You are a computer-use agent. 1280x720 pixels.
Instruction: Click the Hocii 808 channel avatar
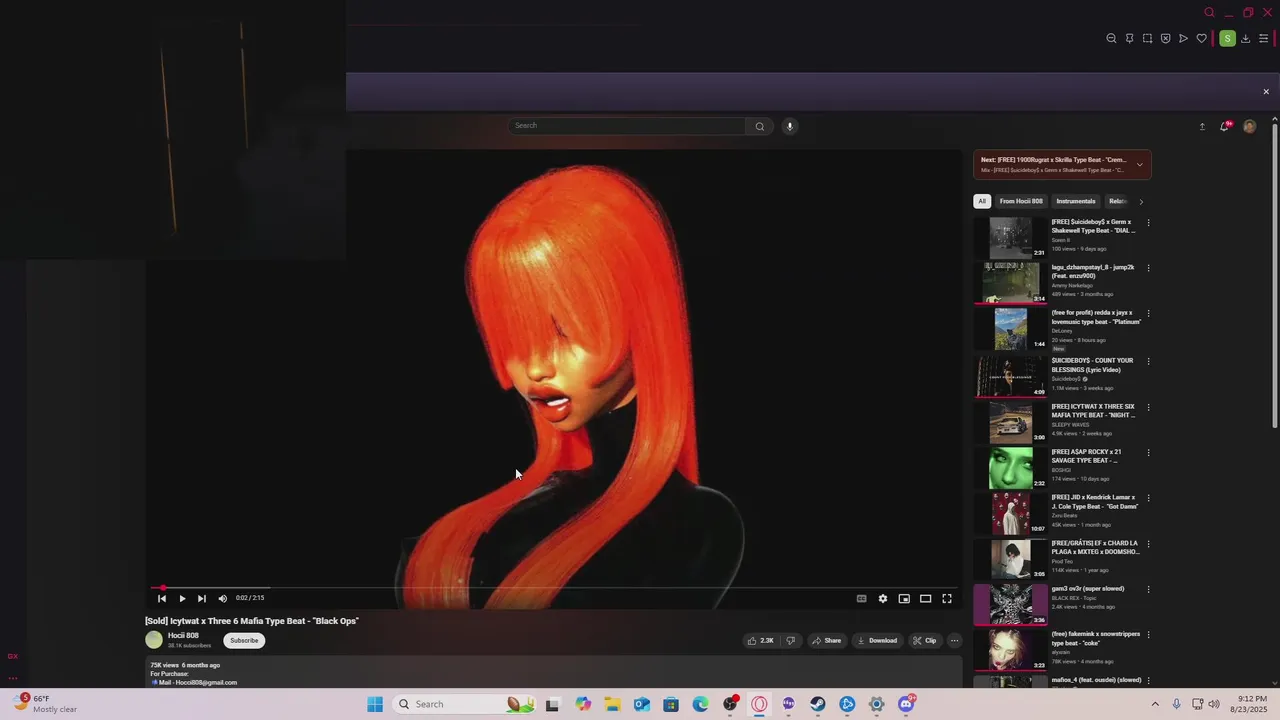154,640
